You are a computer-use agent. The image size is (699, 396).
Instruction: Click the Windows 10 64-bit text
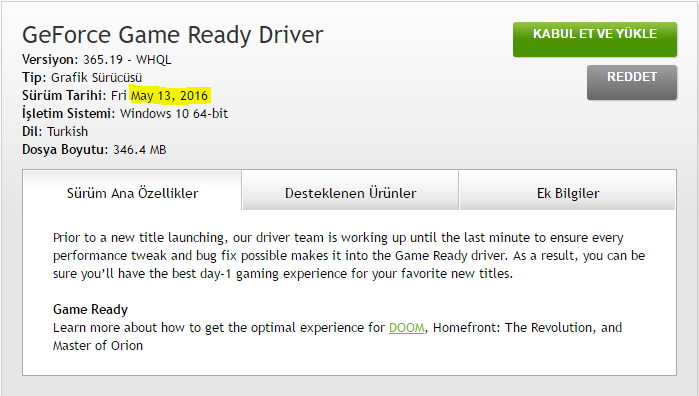174,114
